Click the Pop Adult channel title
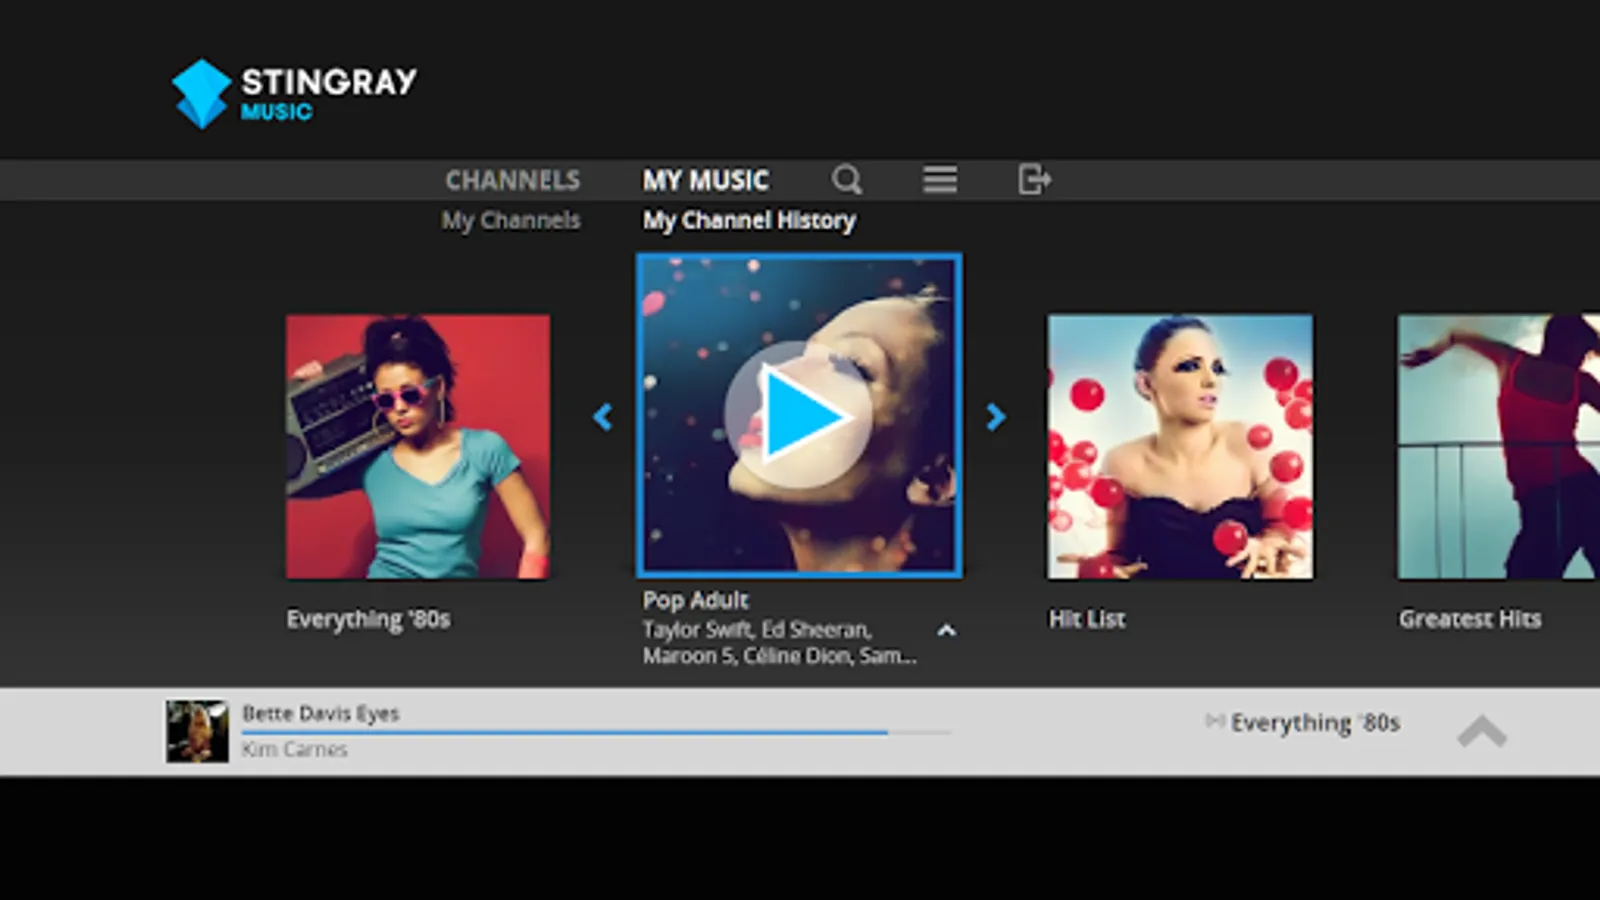This screenshot has height=900, width=1600. 695,600
